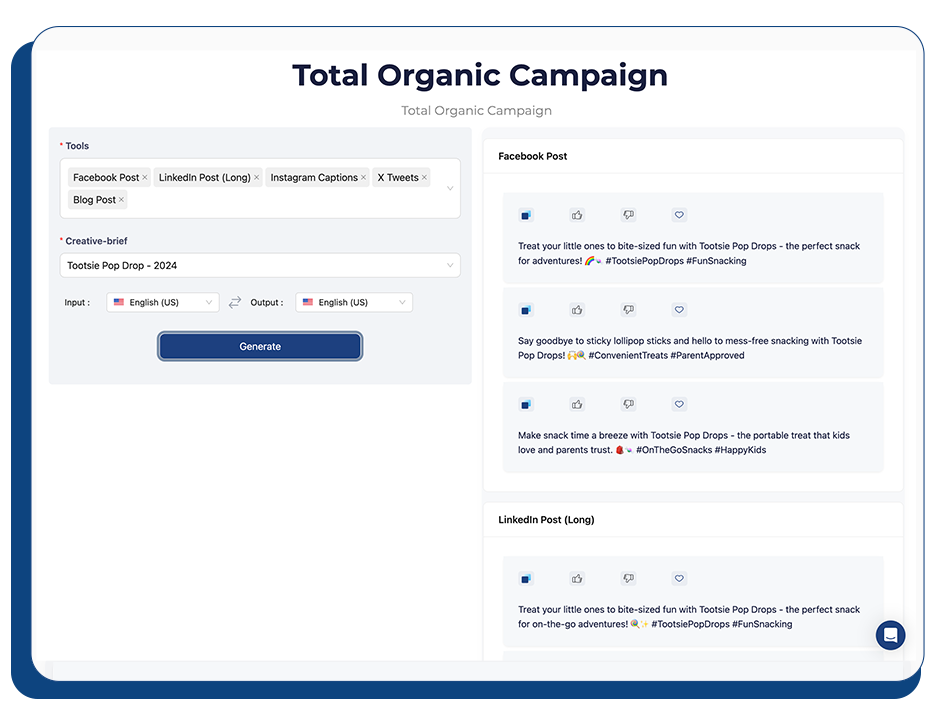
Task: Swap input and output languages
Action: (x=235, y=302)
